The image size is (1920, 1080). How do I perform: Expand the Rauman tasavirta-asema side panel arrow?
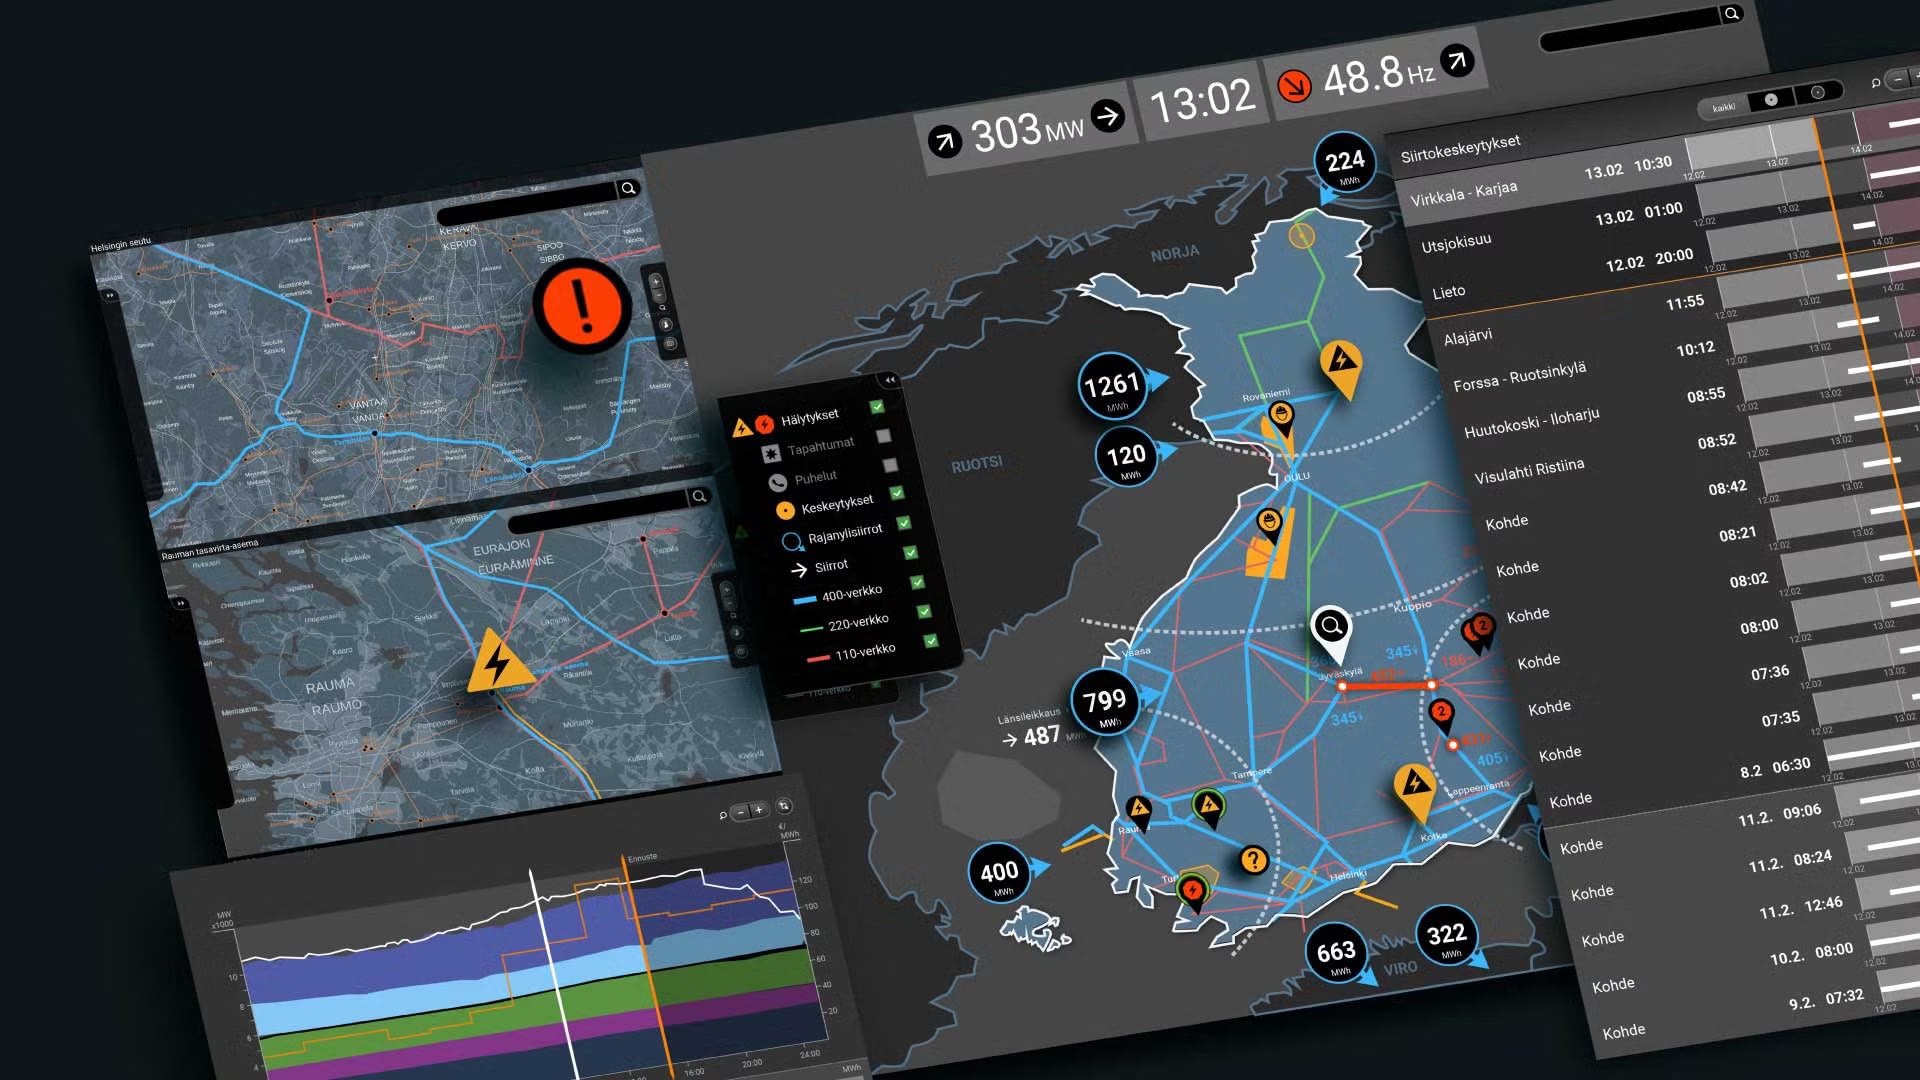180,603
